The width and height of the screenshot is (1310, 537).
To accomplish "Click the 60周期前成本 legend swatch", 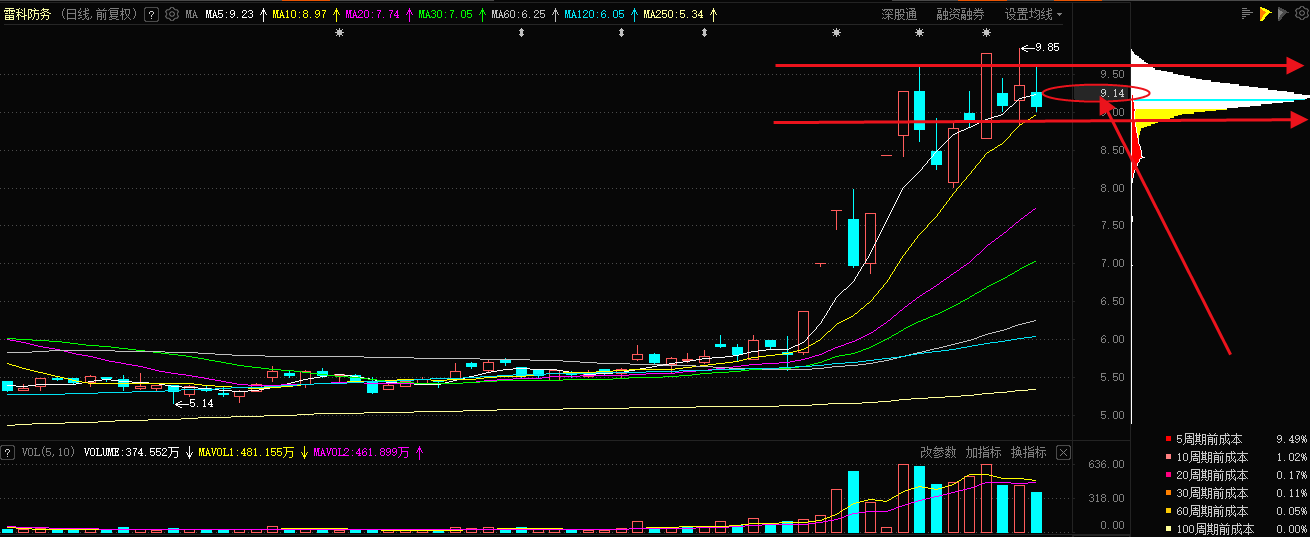I will coord(1168,511).
